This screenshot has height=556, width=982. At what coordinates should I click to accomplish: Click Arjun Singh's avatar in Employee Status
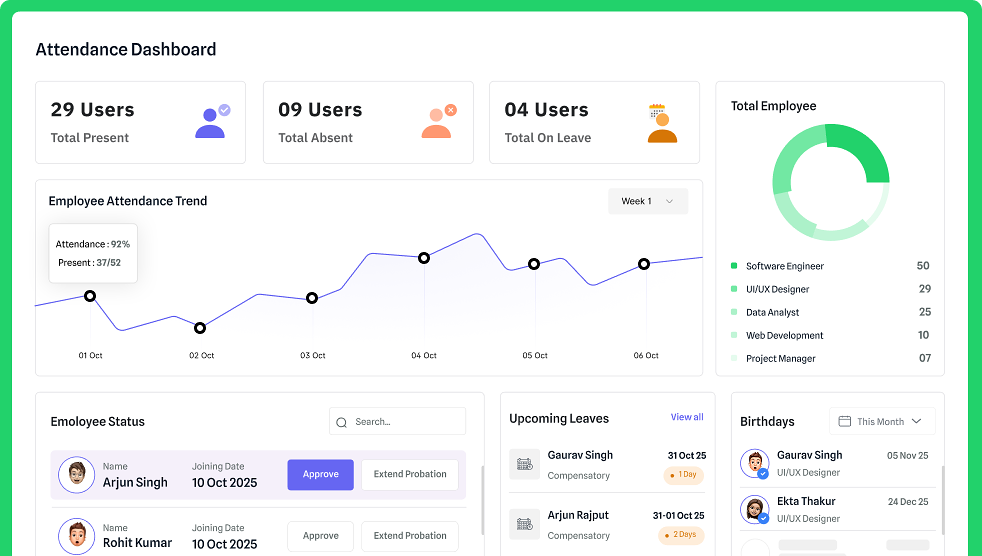(x=76, y=475)
